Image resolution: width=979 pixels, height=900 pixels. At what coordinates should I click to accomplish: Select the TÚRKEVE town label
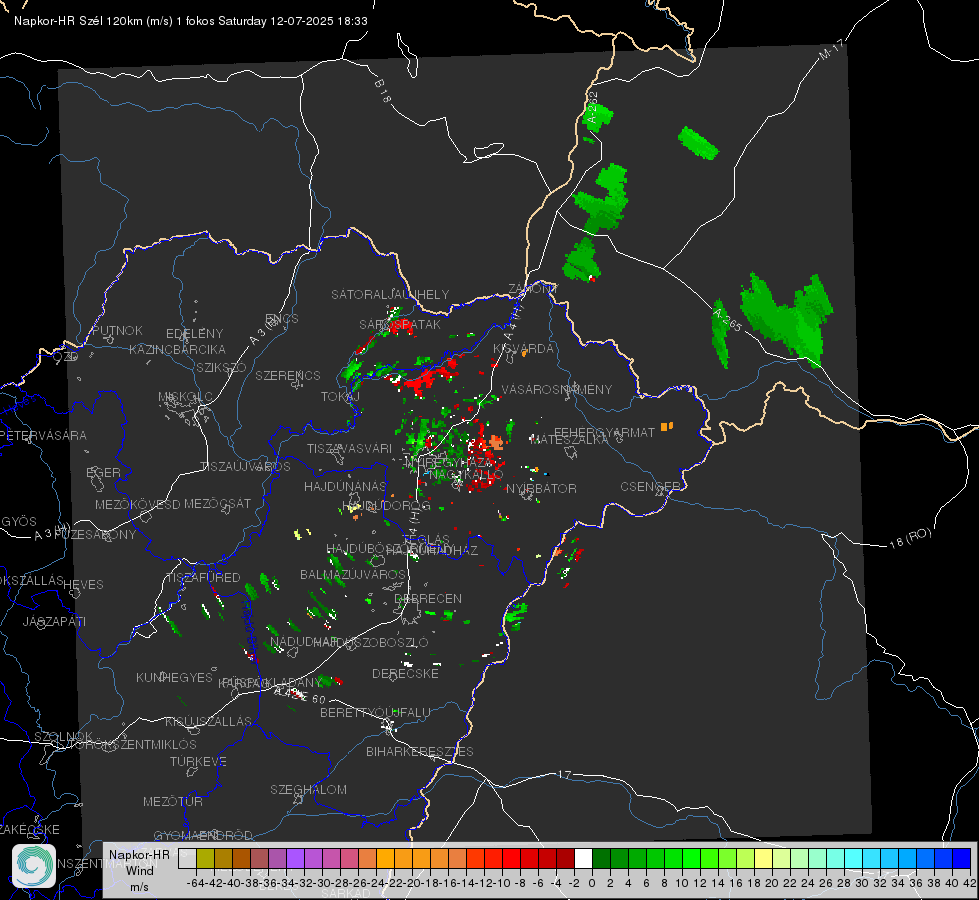[x=198, y=762]
